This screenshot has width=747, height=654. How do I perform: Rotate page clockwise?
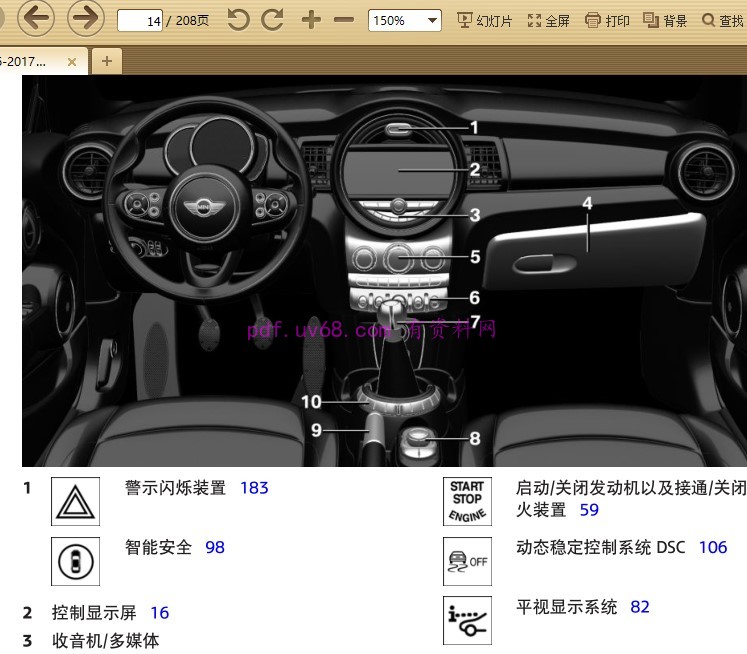point(273,20)
